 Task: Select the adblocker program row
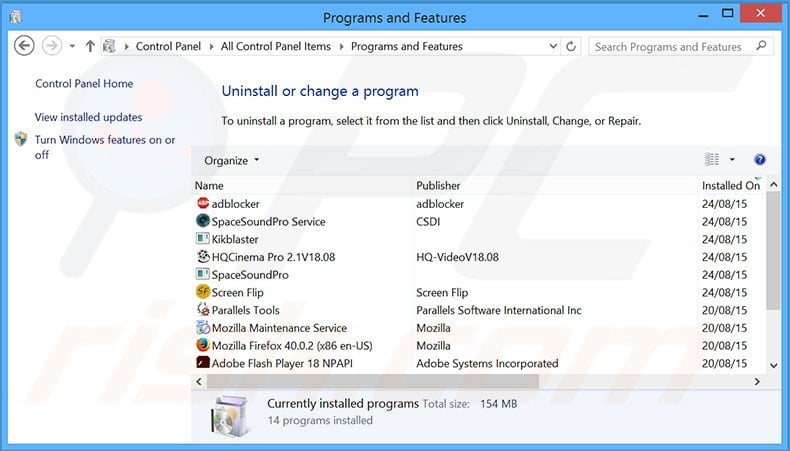[479, 204]
